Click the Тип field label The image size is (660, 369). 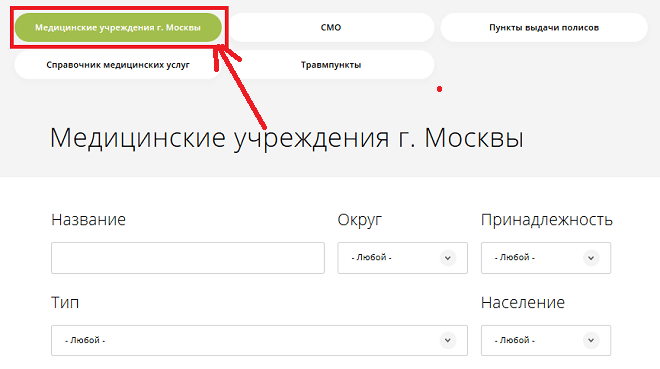pyautogui.click(x=65, y=303)
